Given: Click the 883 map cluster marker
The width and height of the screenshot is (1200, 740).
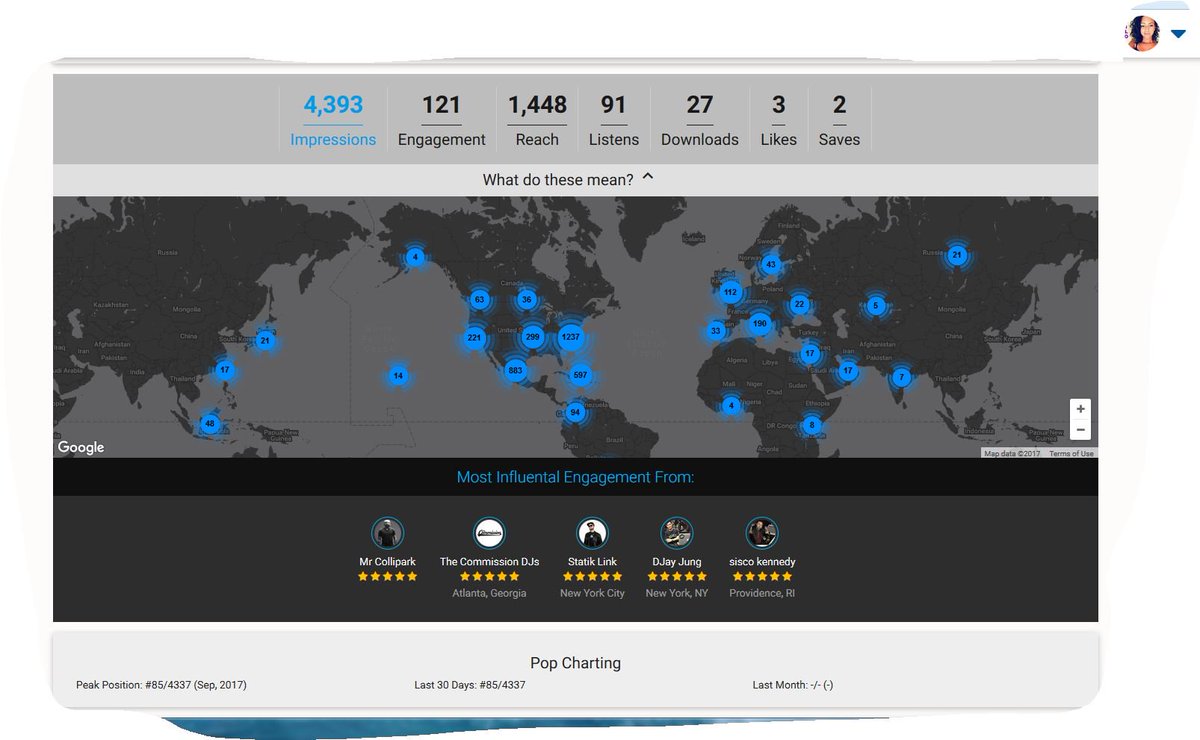Looking at the screenshot, I should pyautogui.click(x=515, y=371).
